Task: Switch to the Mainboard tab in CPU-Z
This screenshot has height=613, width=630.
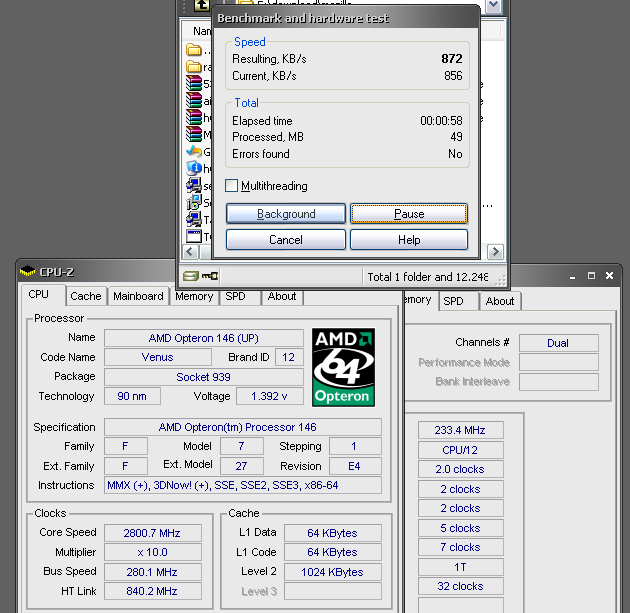Action: pos(138,296)
